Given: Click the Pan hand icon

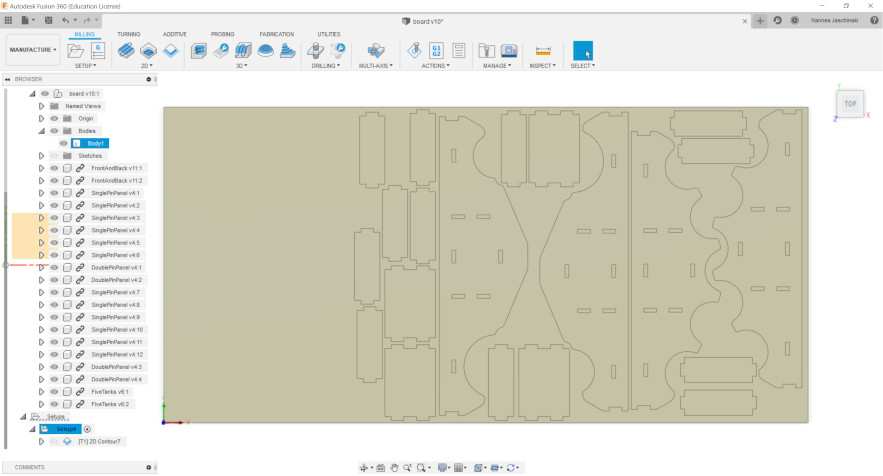Looking at the screenshot, I should click(x=394, y=468).
